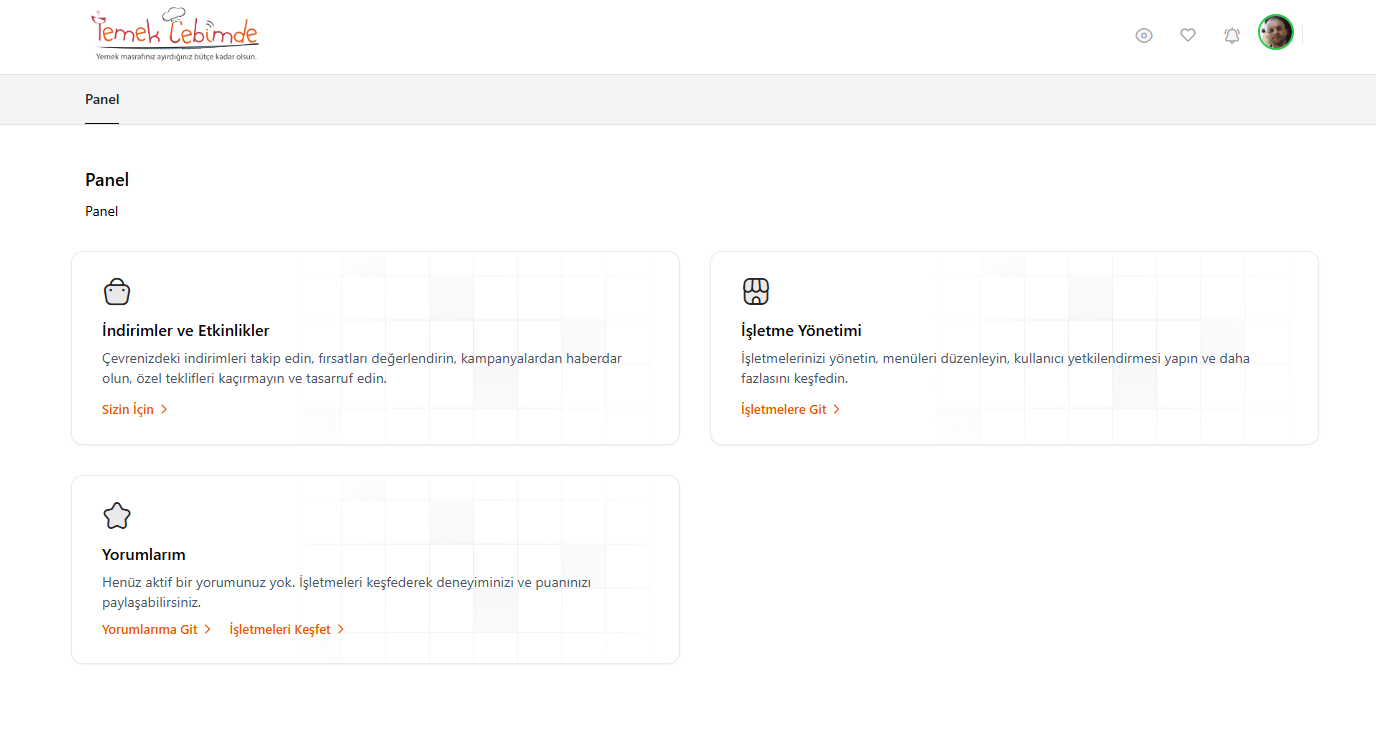Viewport: 1376px width, 730px height.
Task: Open the İşletmeleri Keşfet link
Action: coord(287,629)
